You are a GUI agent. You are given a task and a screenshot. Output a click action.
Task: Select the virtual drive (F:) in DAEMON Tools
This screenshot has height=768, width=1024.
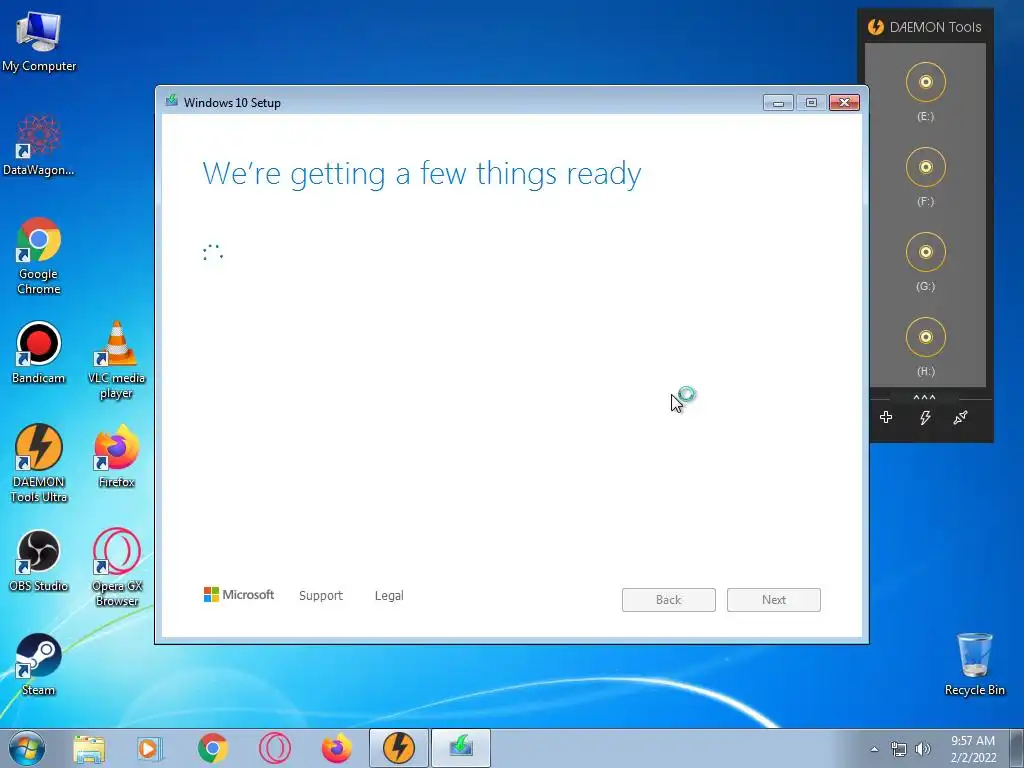(x=925, y=167)
